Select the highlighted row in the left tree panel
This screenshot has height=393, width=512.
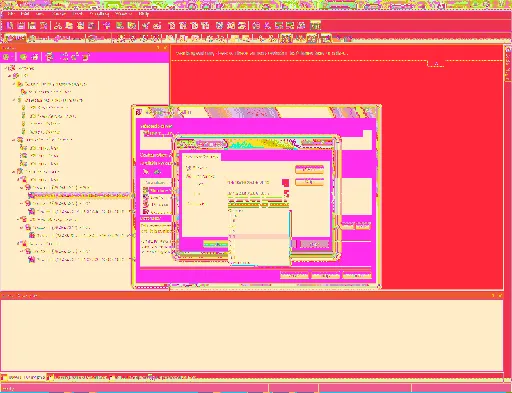pos(82,195)
